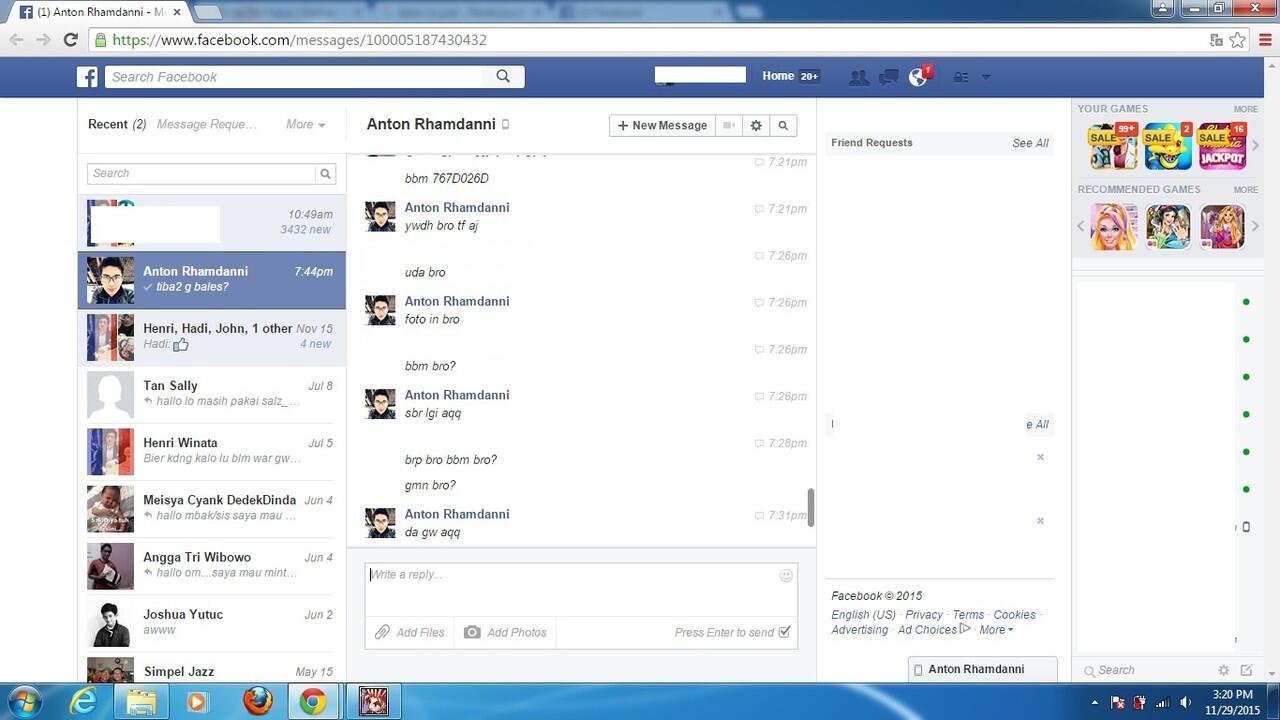Open Chrome menu hamburger icon
The height and width of the screenshot is (720, 1280).
[x=1264, y=40]
